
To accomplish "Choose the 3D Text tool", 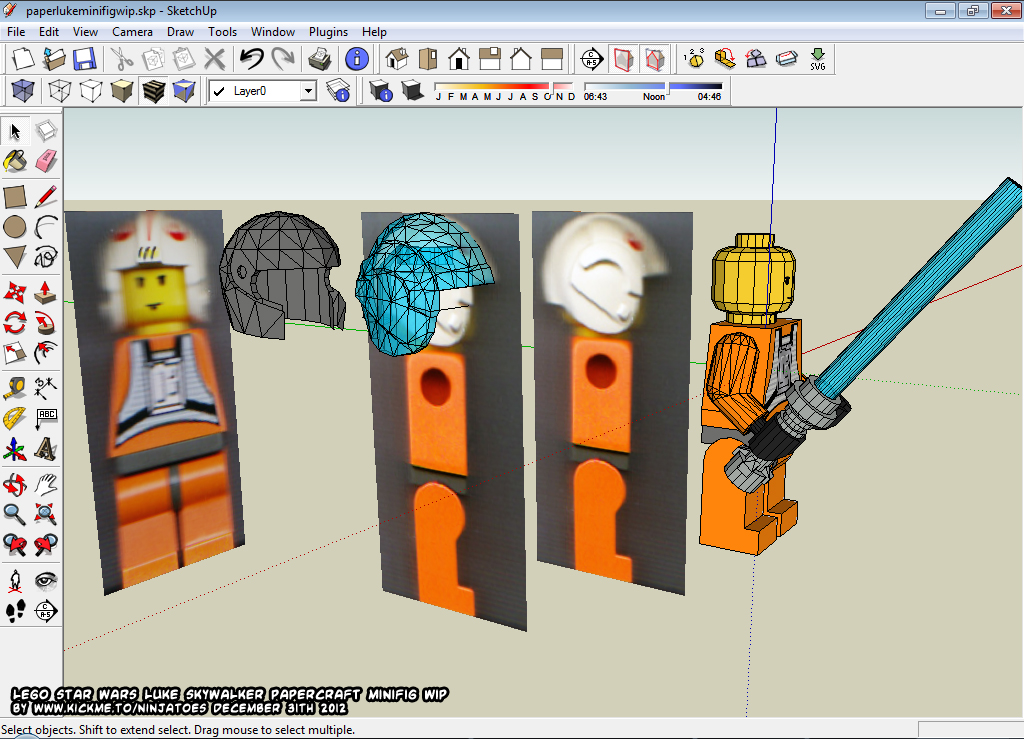I will pyautogui.click(x=46, y=448).
